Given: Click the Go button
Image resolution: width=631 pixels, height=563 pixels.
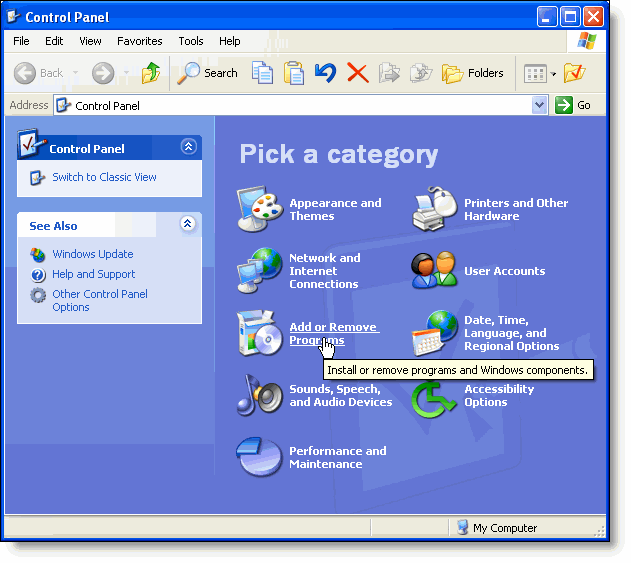Looking at the screenshot, I should tap(573, 105).
